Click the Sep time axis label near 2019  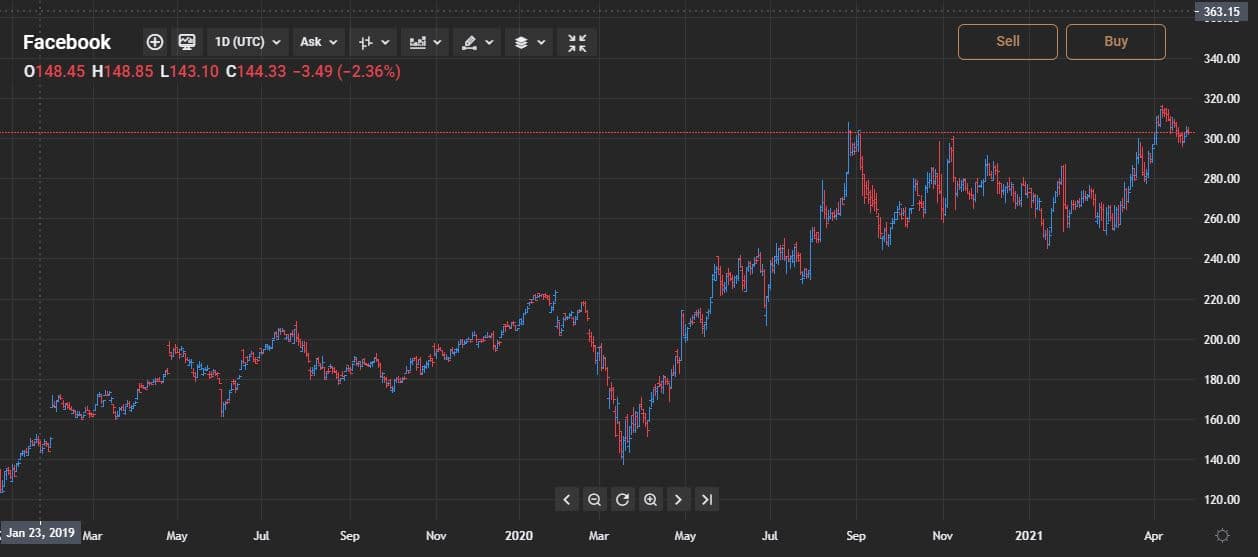point(349,536)
